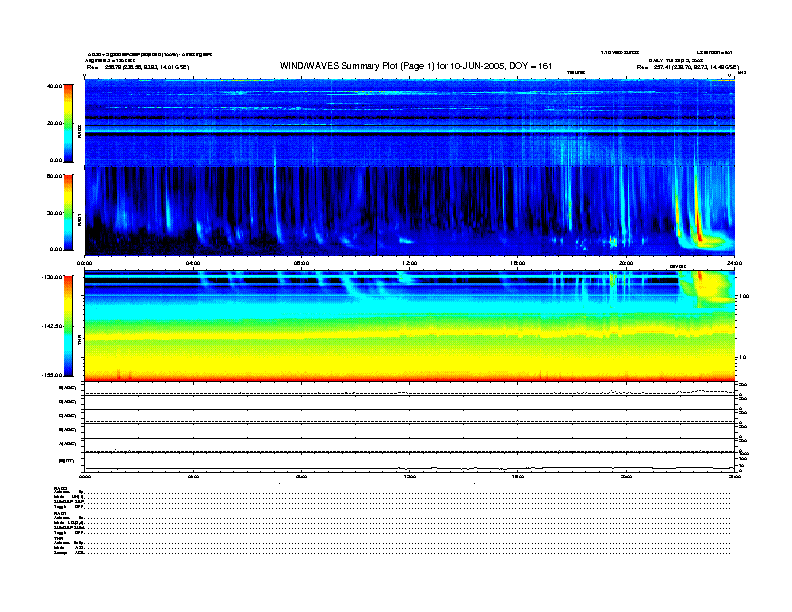
Task: Click the TNR header in the status rows
Action: tap(57, 538)
